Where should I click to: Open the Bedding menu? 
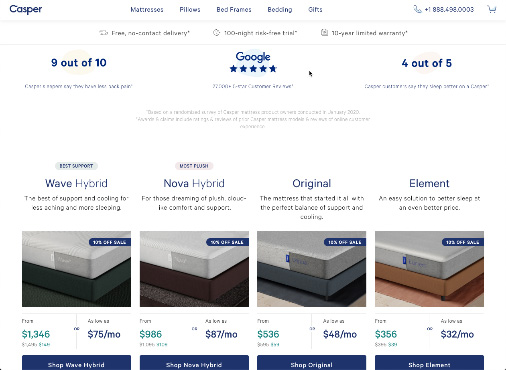280,10
